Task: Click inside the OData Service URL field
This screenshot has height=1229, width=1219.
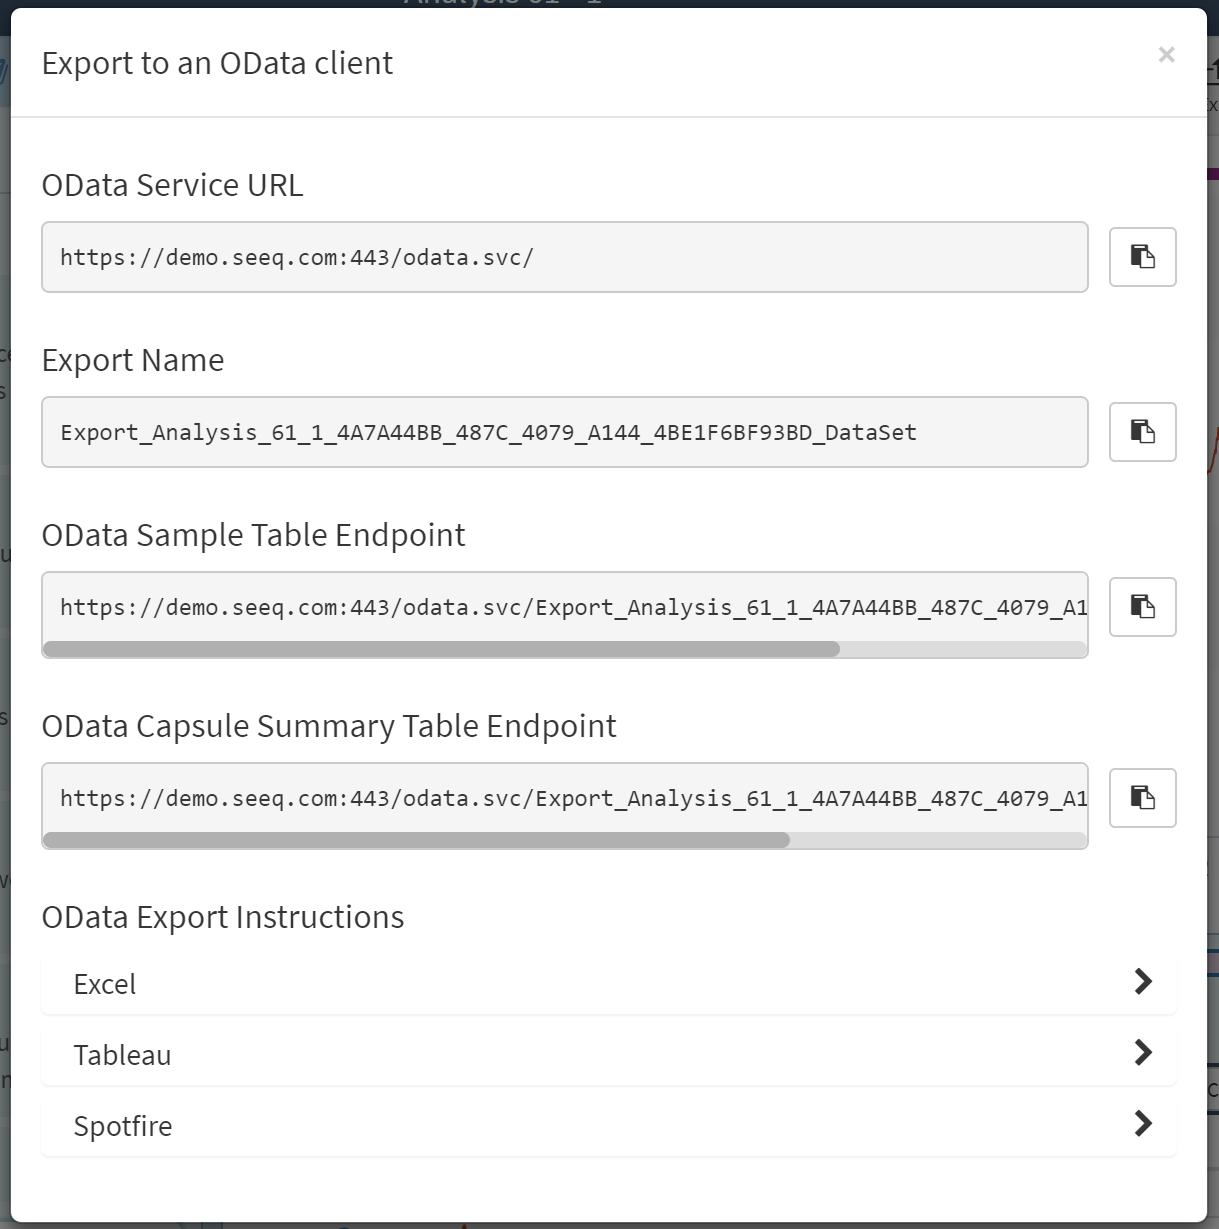Action: 564,257
